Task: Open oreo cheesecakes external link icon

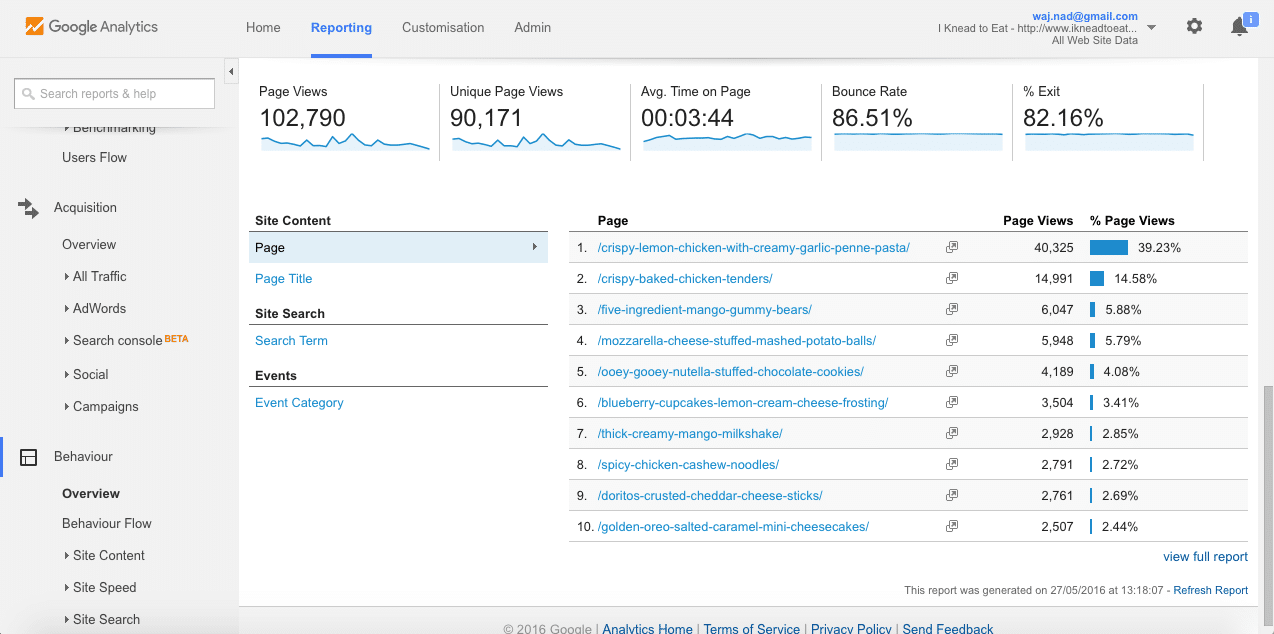Action: point(952,526)
